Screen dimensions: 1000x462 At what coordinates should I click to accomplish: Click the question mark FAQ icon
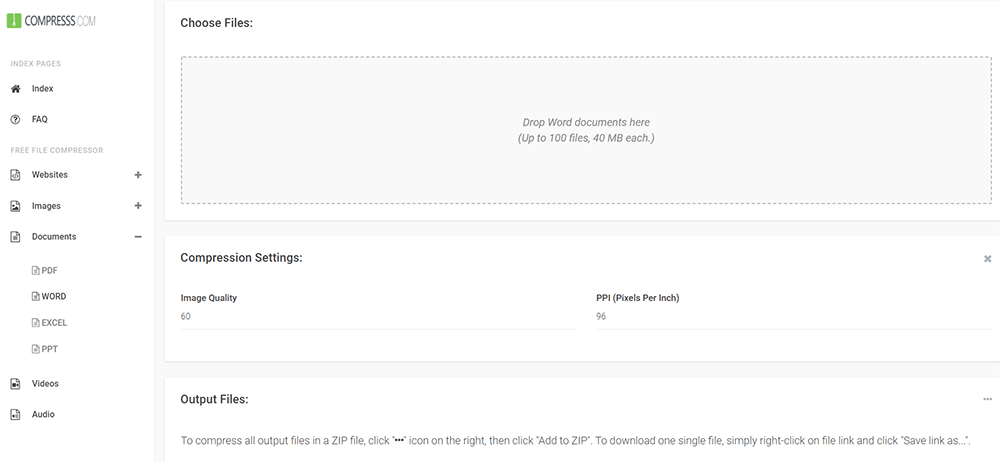(15, 119)
